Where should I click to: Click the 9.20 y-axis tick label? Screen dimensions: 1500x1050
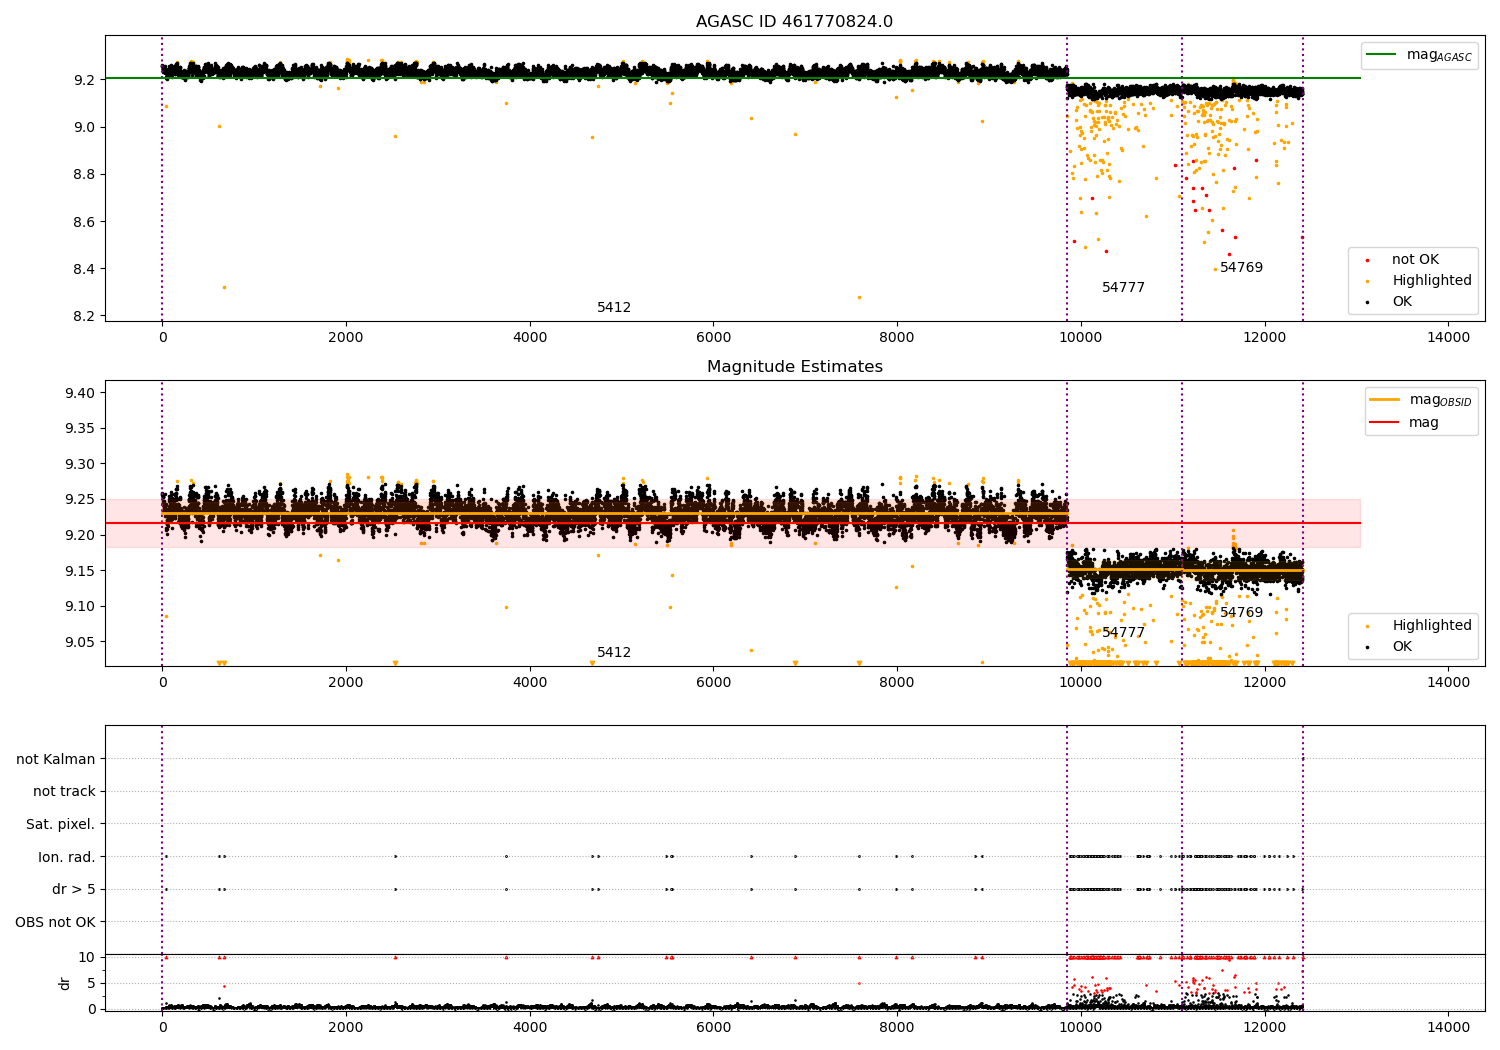pyautogui.click(x=80, y=535)
